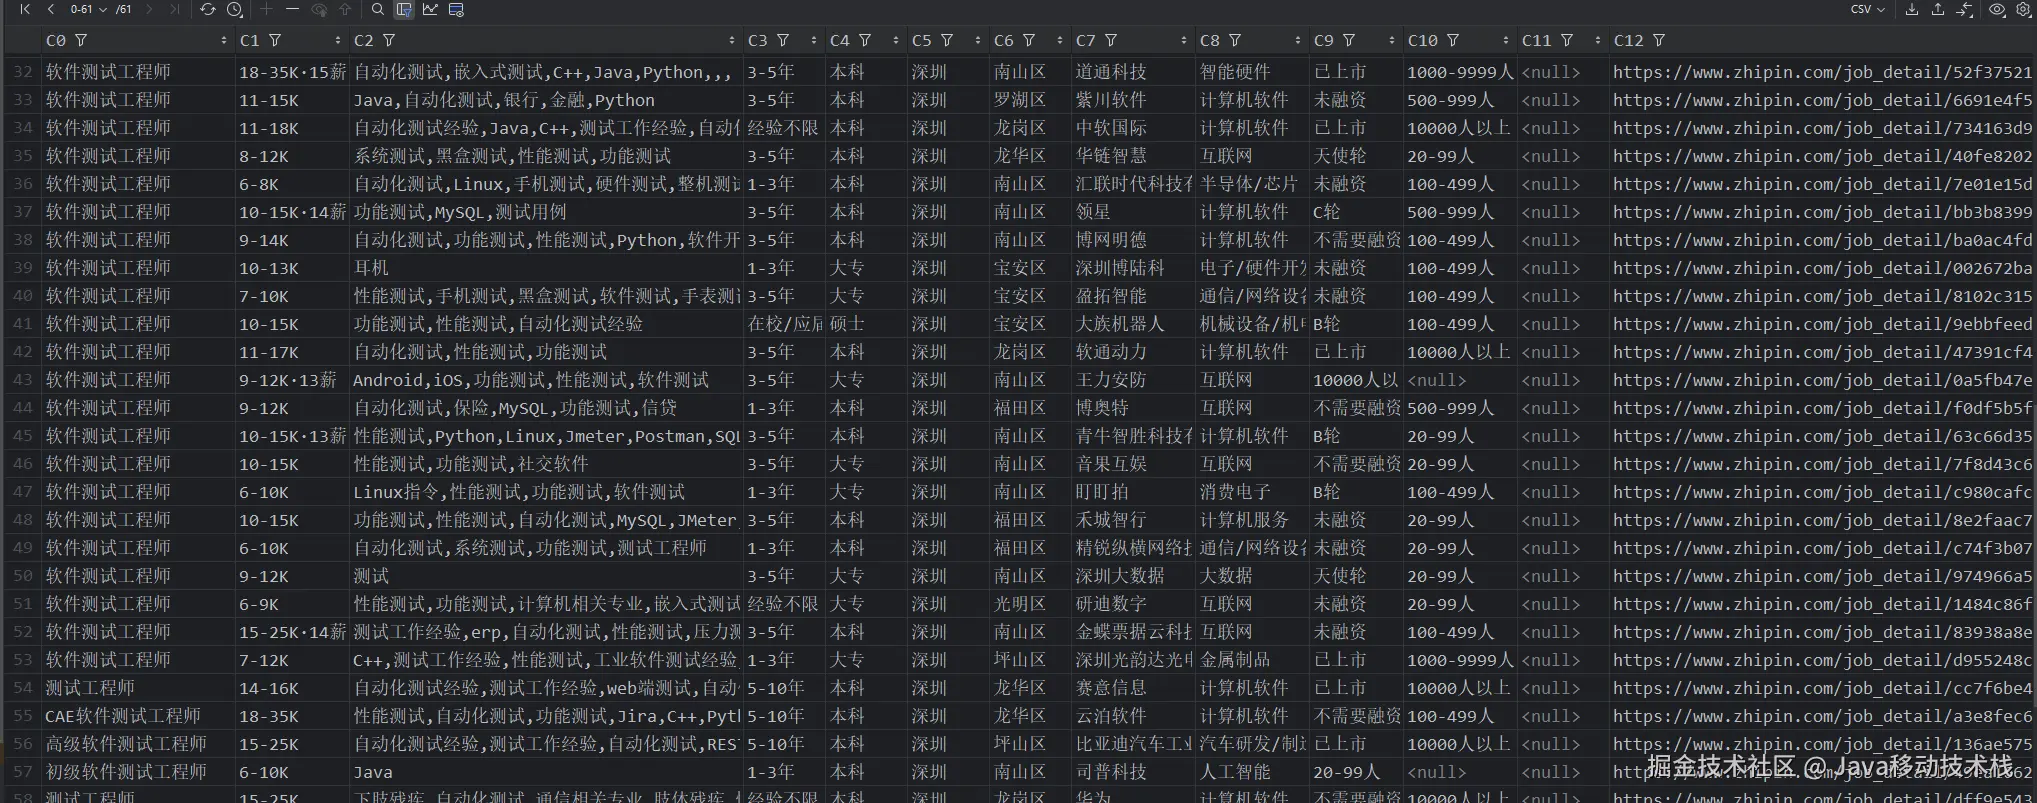
Task: Open the job_detail/6691e4f5 URL in row 33
Action: click(1822, 100)
